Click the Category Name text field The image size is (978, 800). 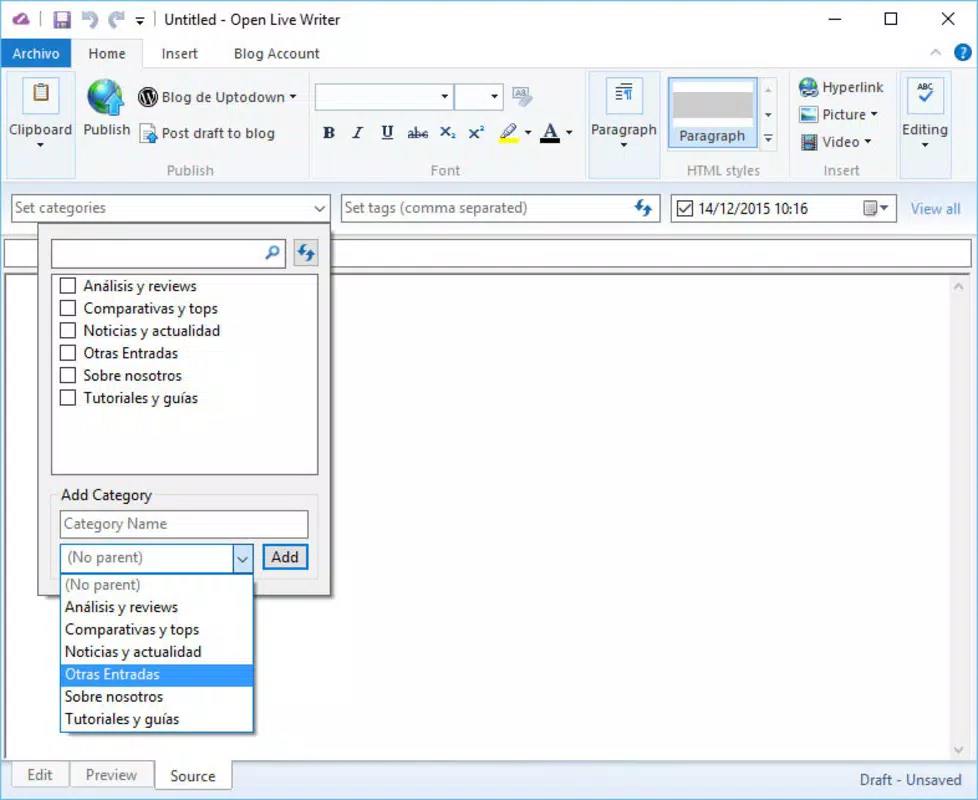(184, 524)
